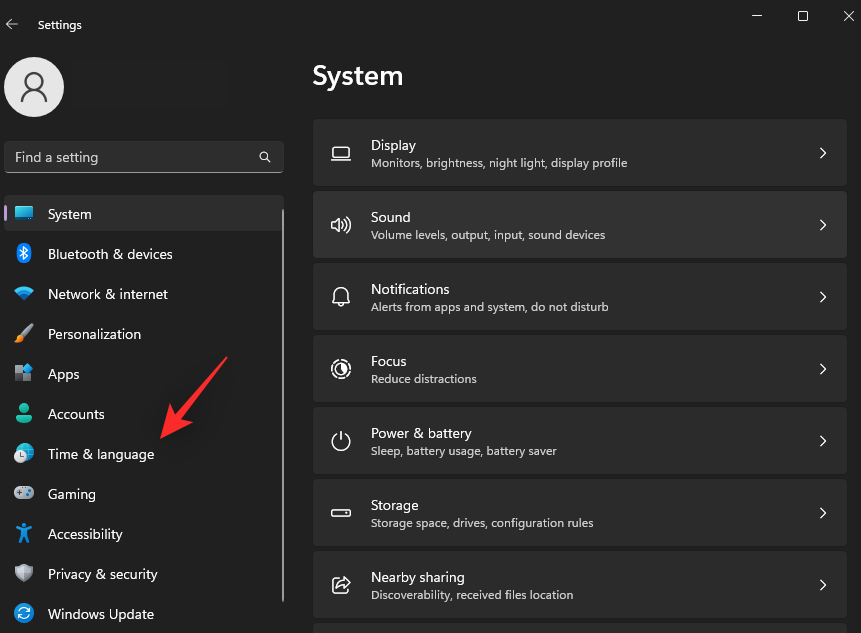
Task: Open Nearby sharing settings
Action: coord(580,585)
